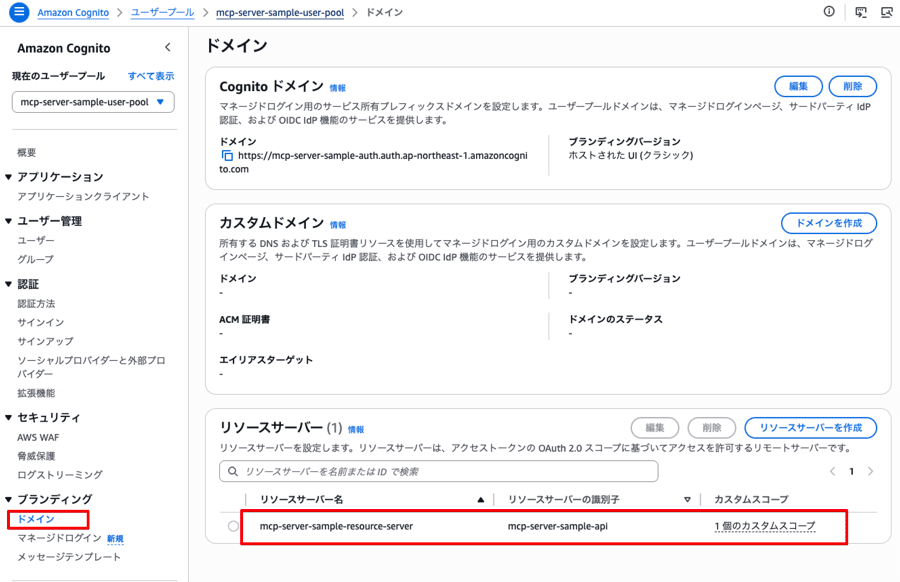The height and width of the screenshot is (582, 900).
Task: Click ドメインを作成 button
Action: (x=829, y=223)
